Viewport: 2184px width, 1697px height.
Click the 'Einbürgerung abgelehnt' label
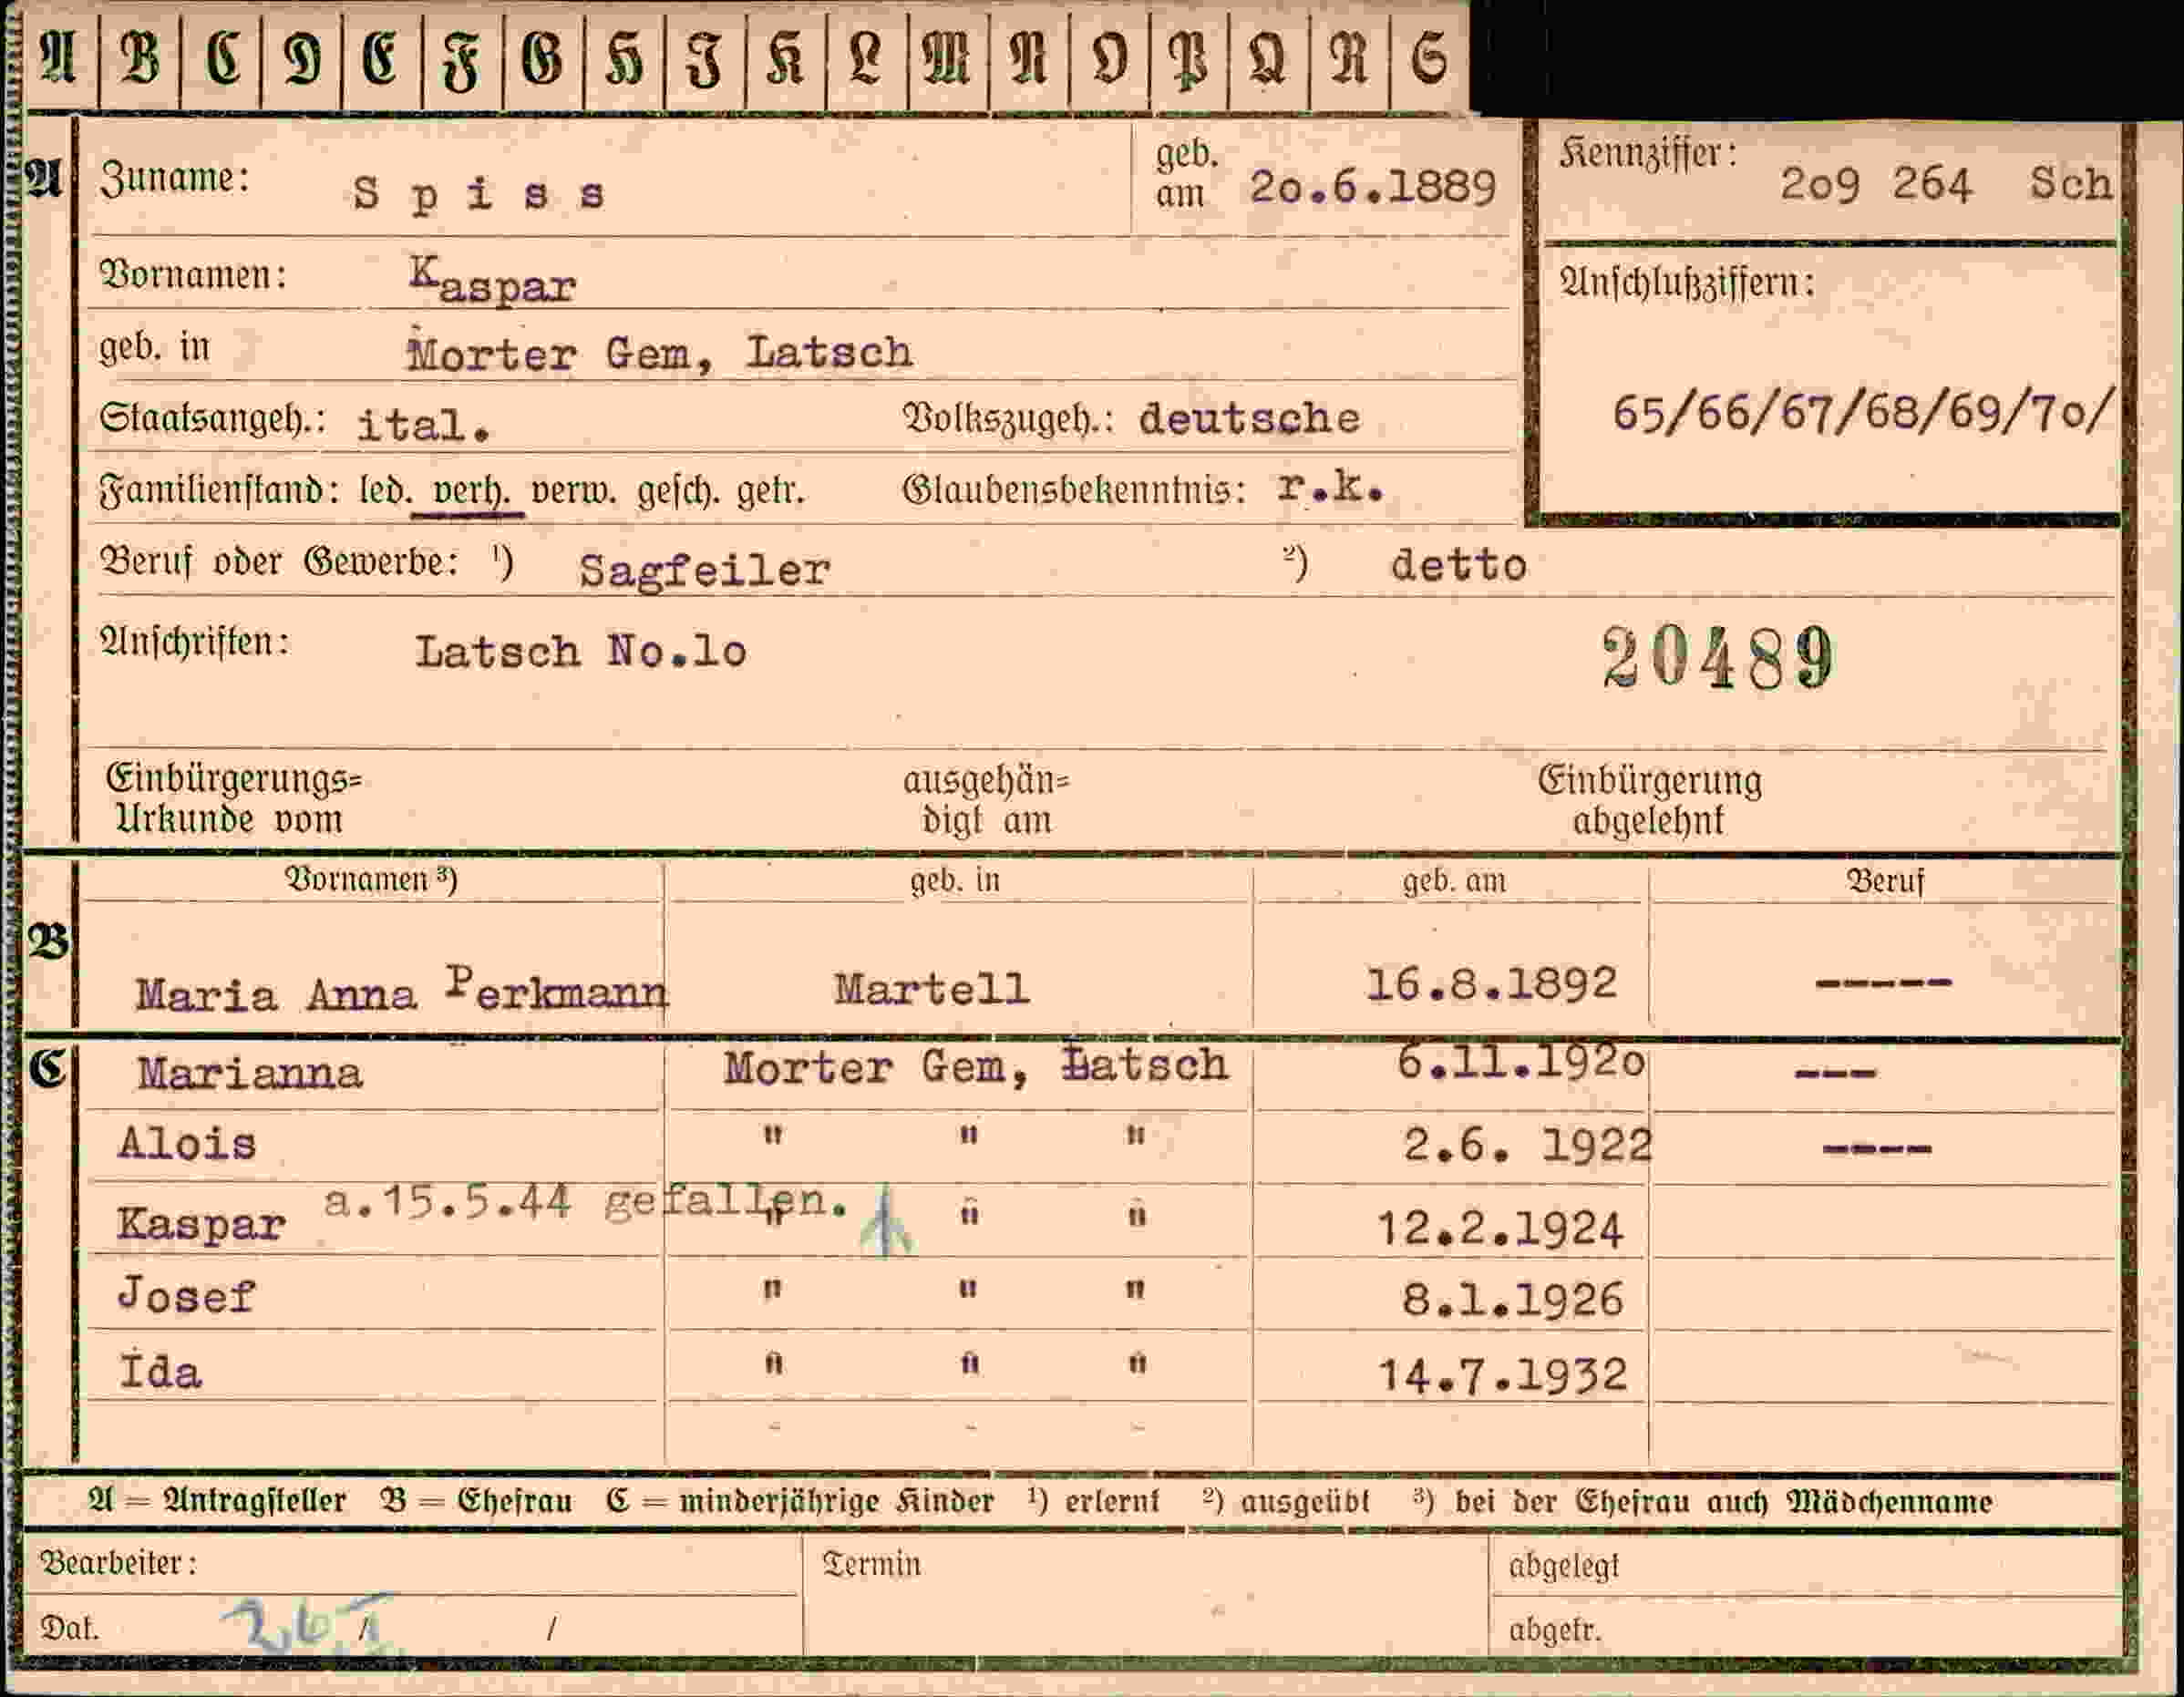click(x=1649, y=800)
